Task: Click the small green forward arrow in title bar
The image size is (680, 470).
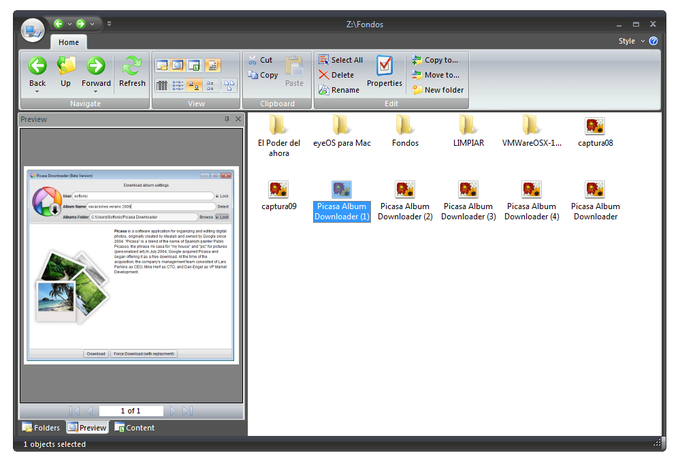Action: 81,24
